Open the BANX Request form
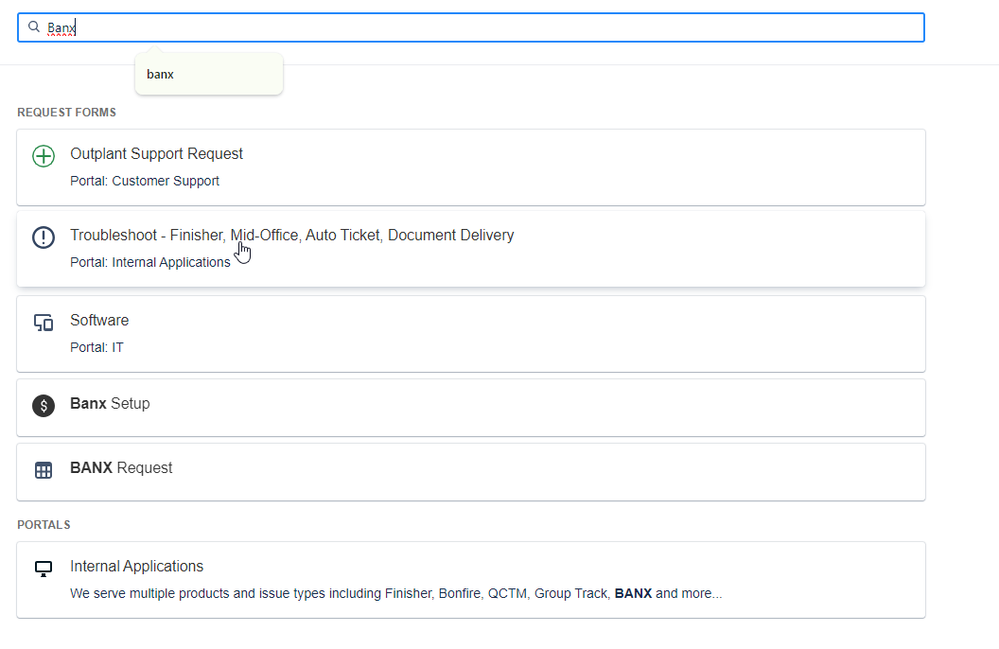 [x=471, y=472]
